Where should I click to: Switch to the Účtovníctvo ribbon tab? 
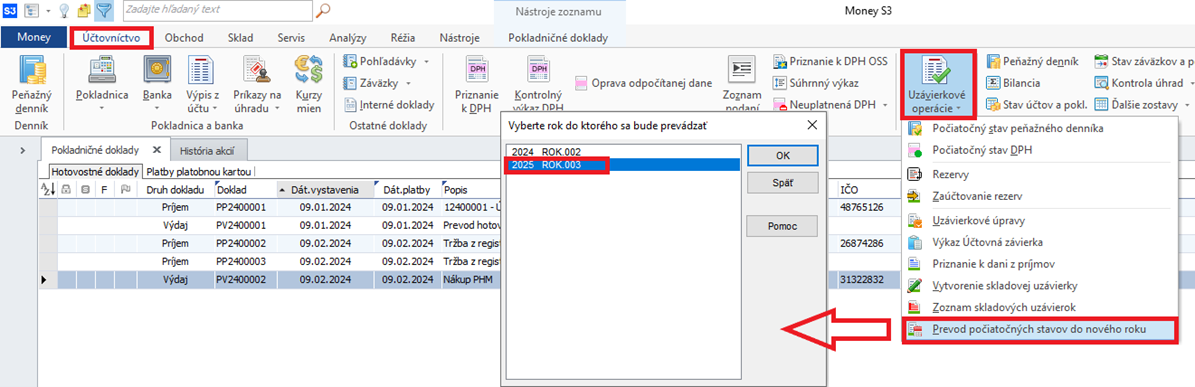112,37
